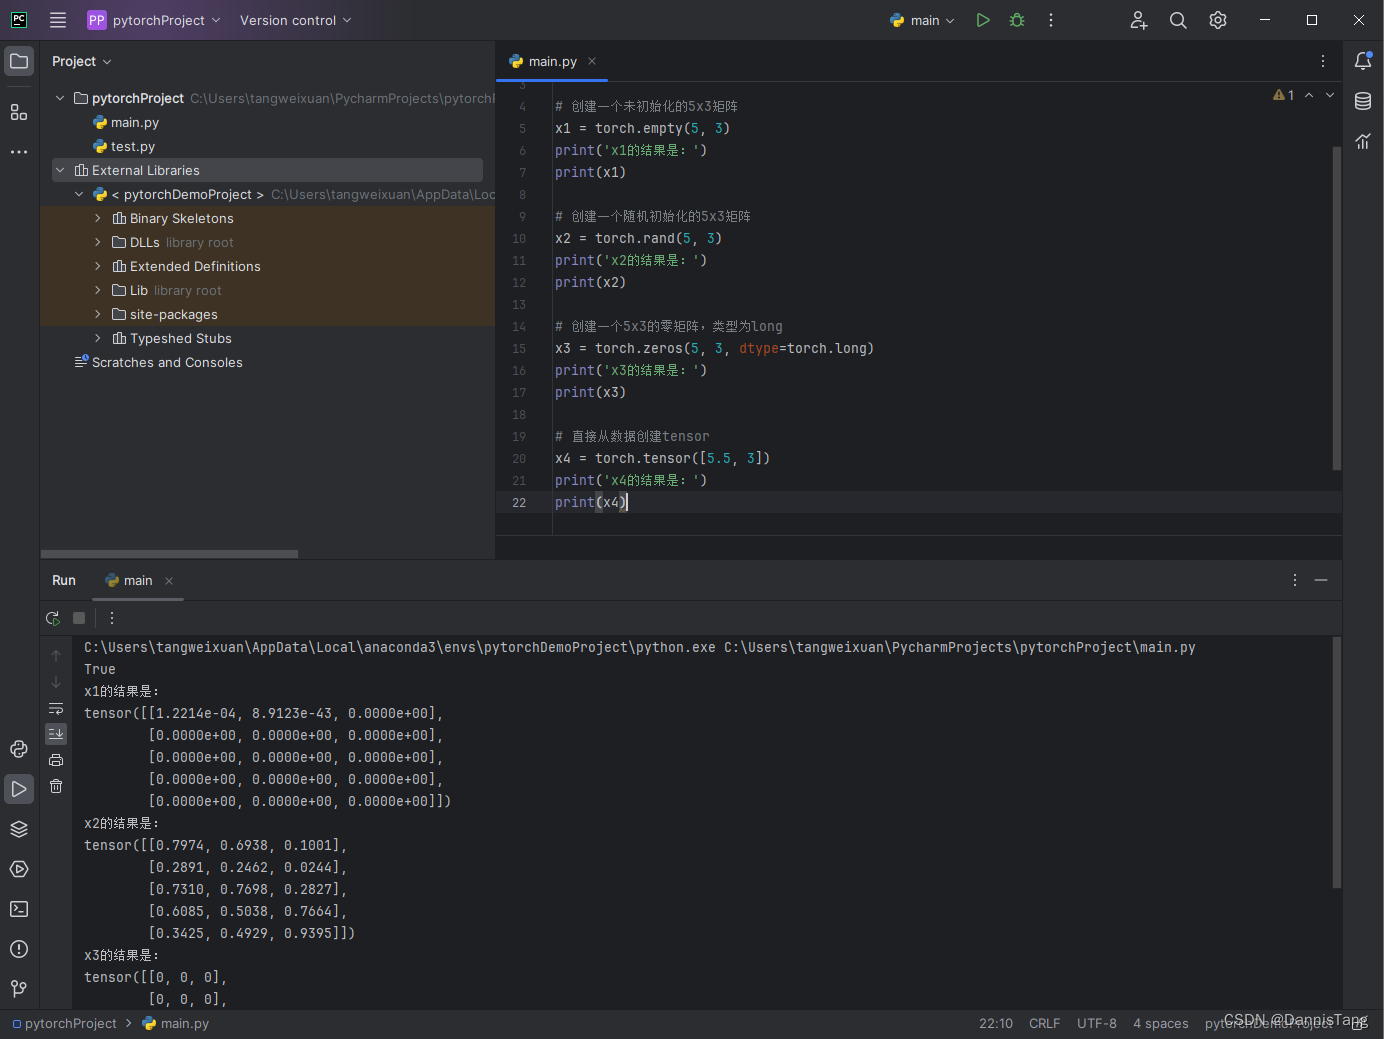Rerun main in Run panel
This screenshot has height=1039, width=1384.
53,618
